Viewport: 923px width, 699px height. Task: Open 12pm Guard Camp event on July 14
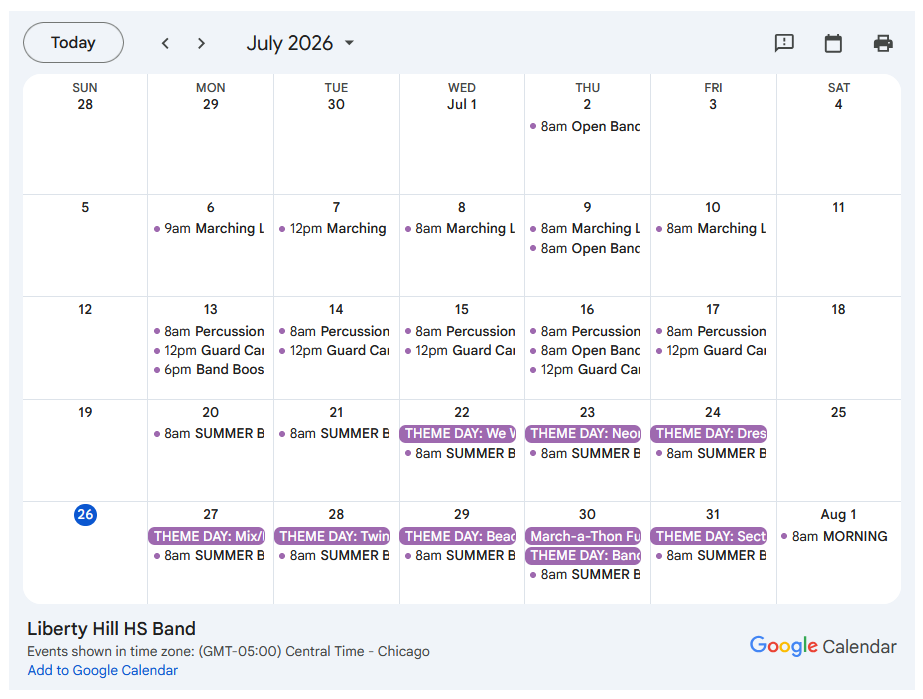[334, 350]
